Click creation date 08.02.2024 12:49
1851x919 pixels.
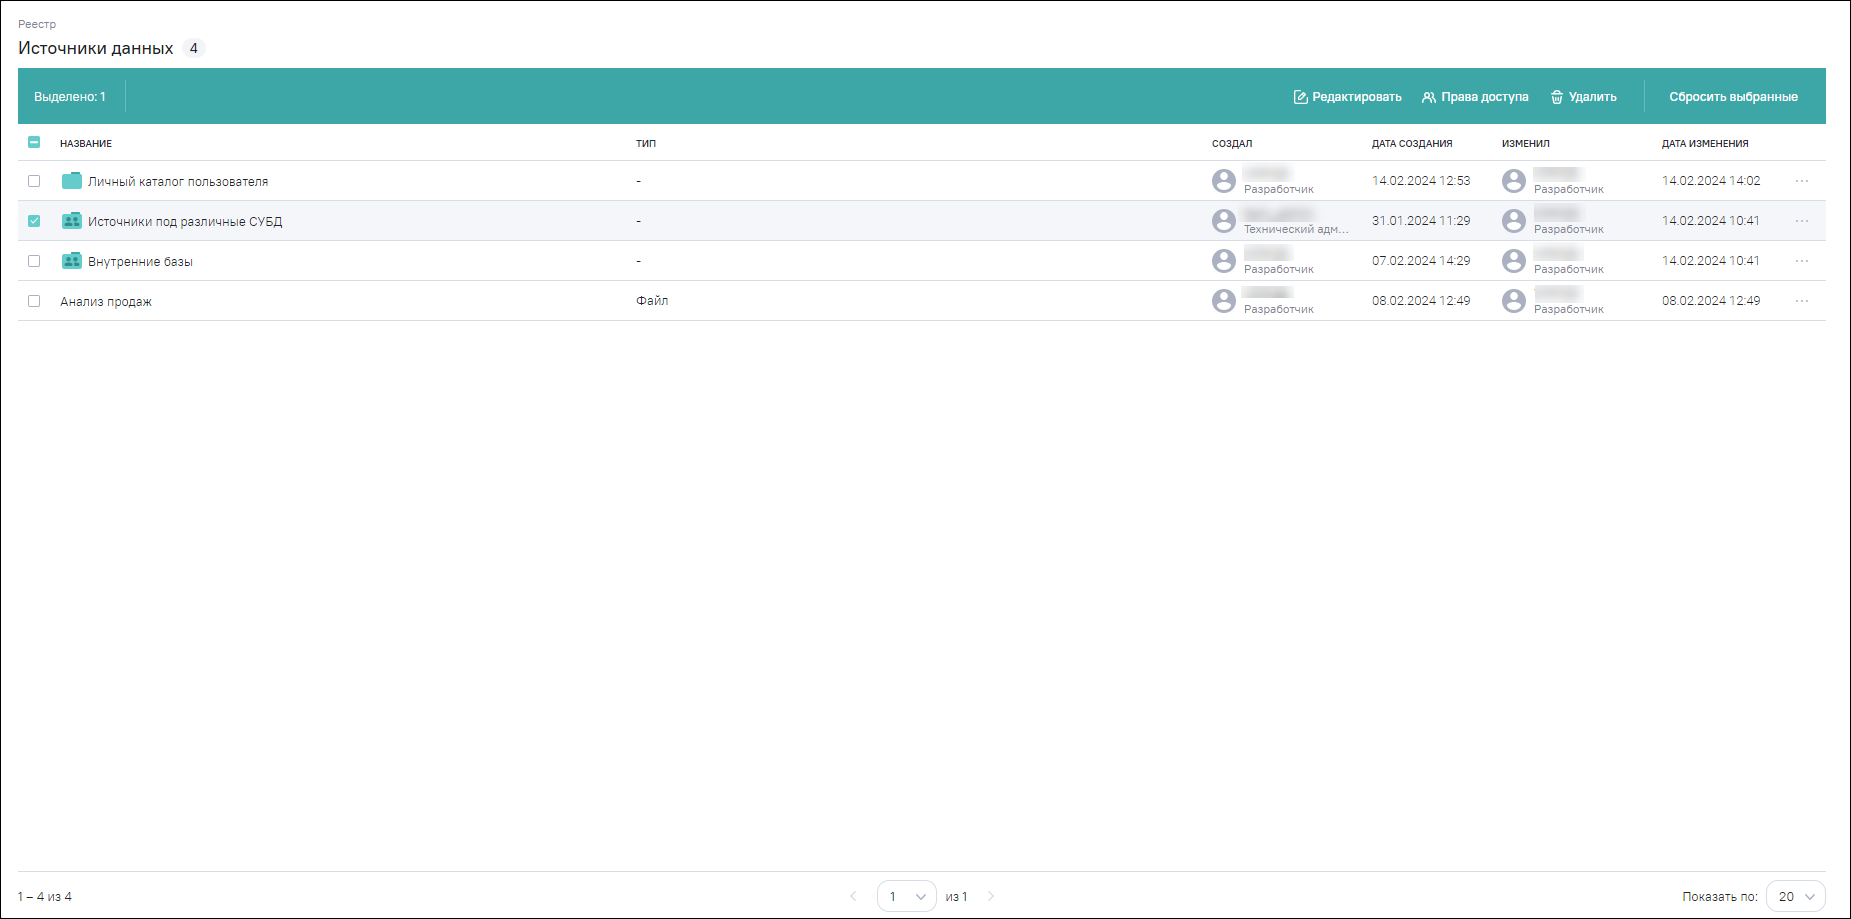coord(1421,301)
